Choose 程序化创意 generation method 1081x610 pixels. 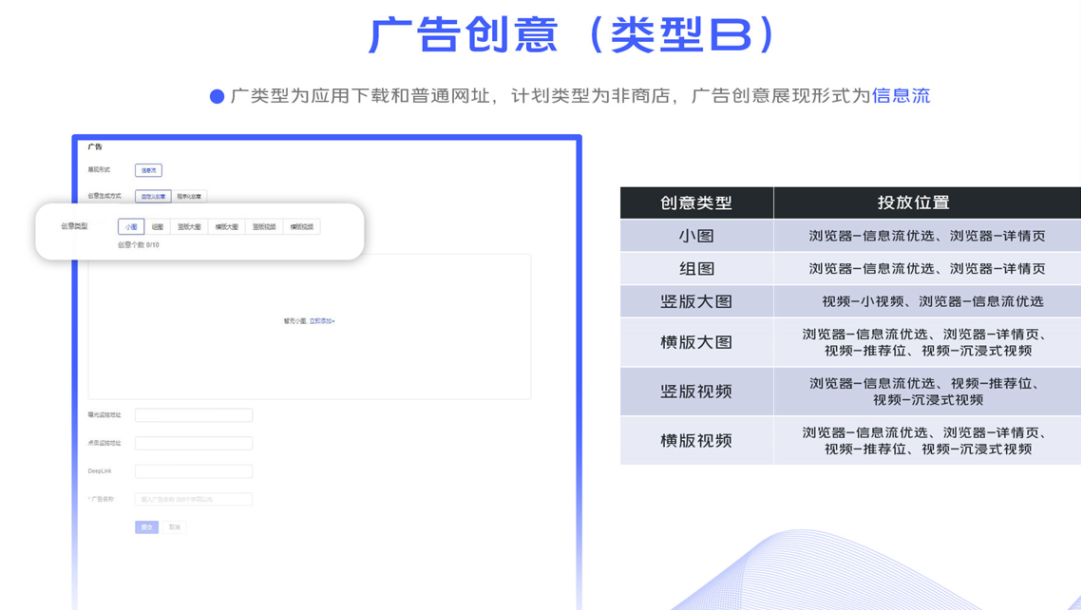pos(190,197)
